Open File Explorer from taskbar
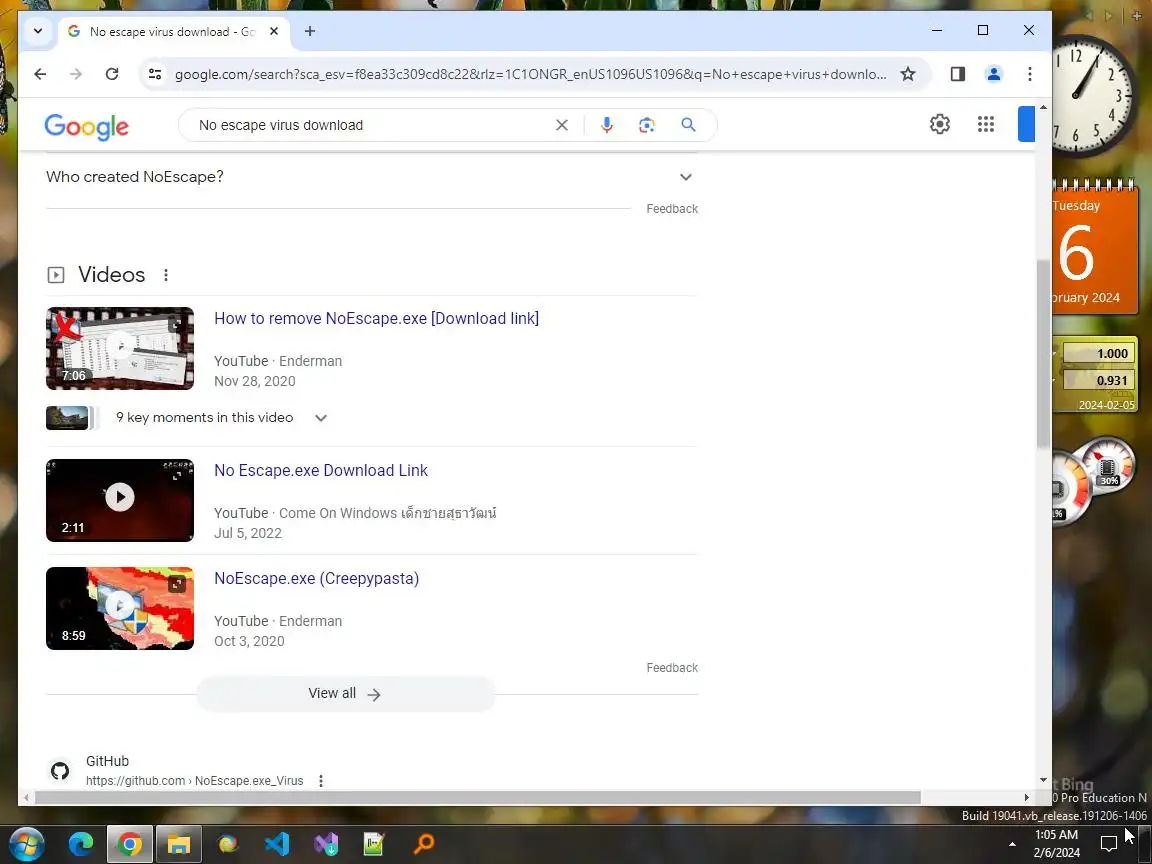 pos(179,843)
